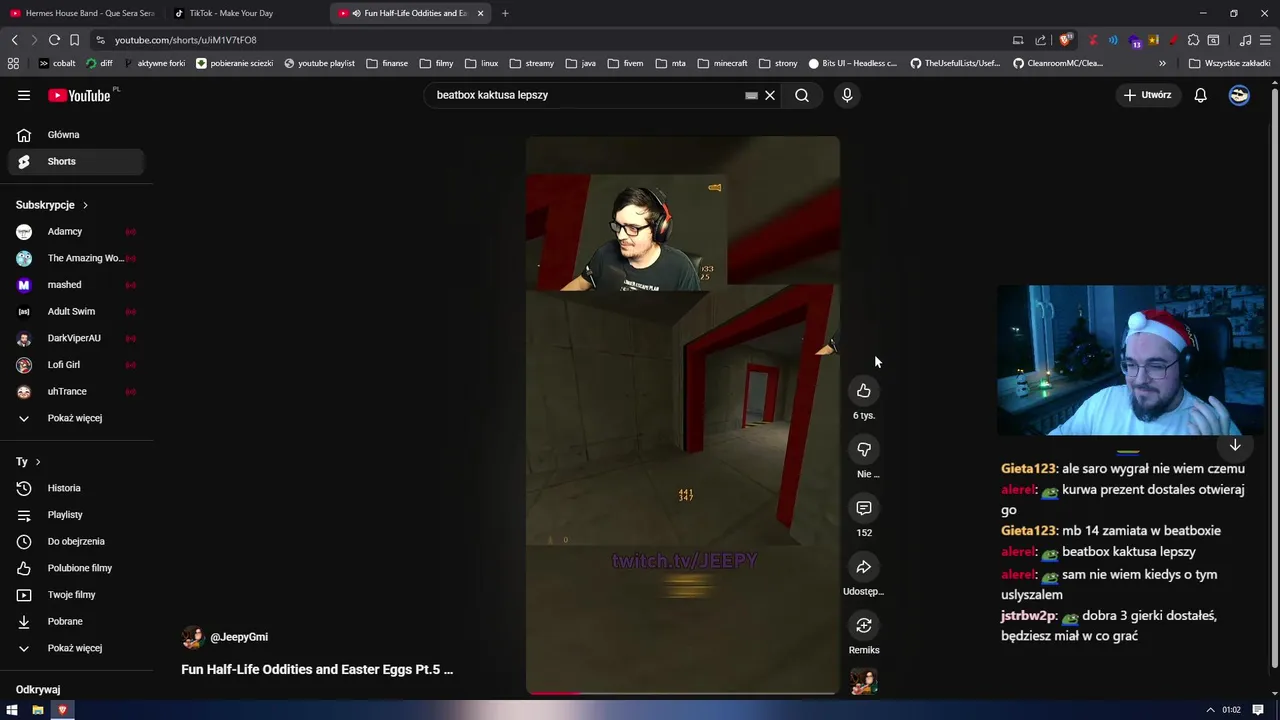
Task: Go to the YouTube logo home link
Action: [79, 95]
